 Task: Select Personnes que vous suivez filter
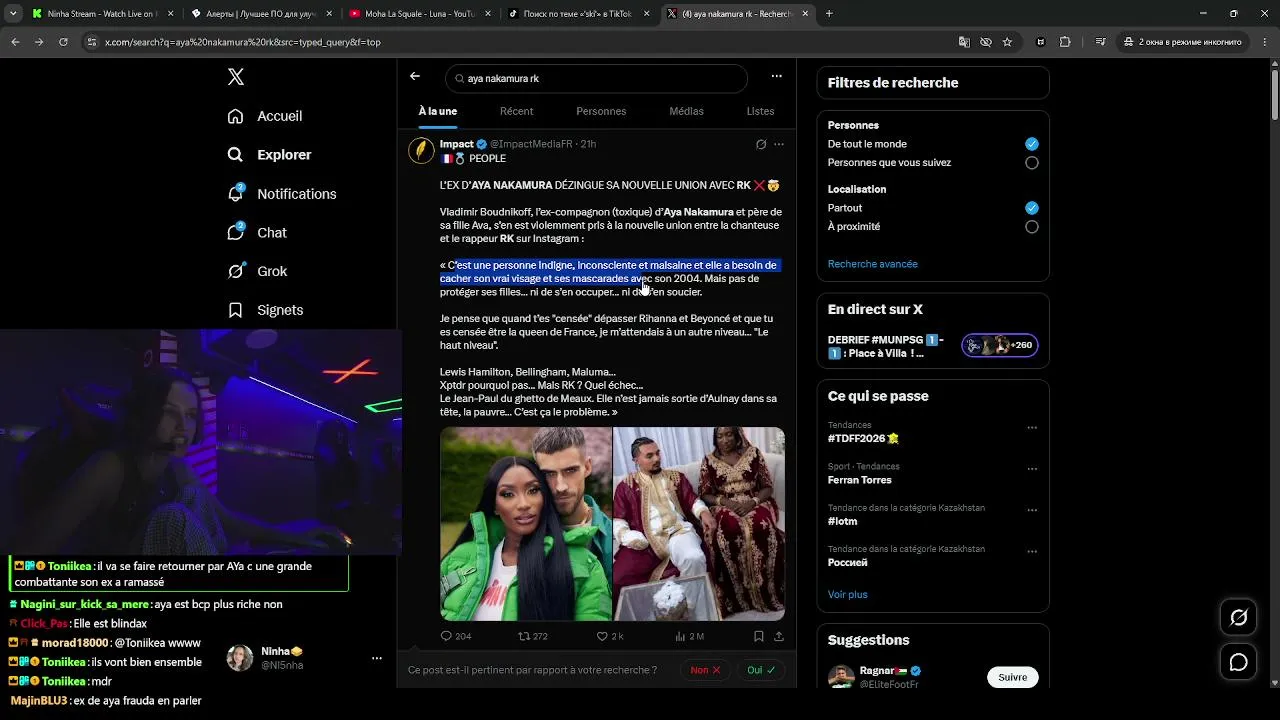point(1032,163)
